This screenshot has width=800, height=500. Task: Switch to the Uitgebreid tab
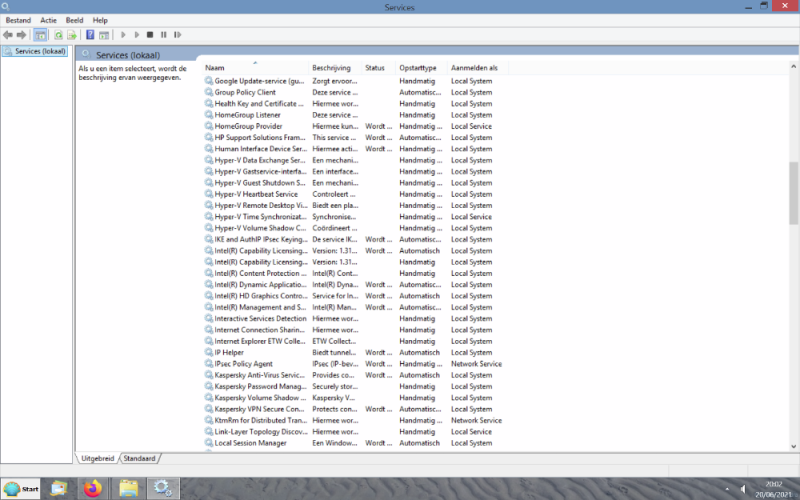[98, 458]
